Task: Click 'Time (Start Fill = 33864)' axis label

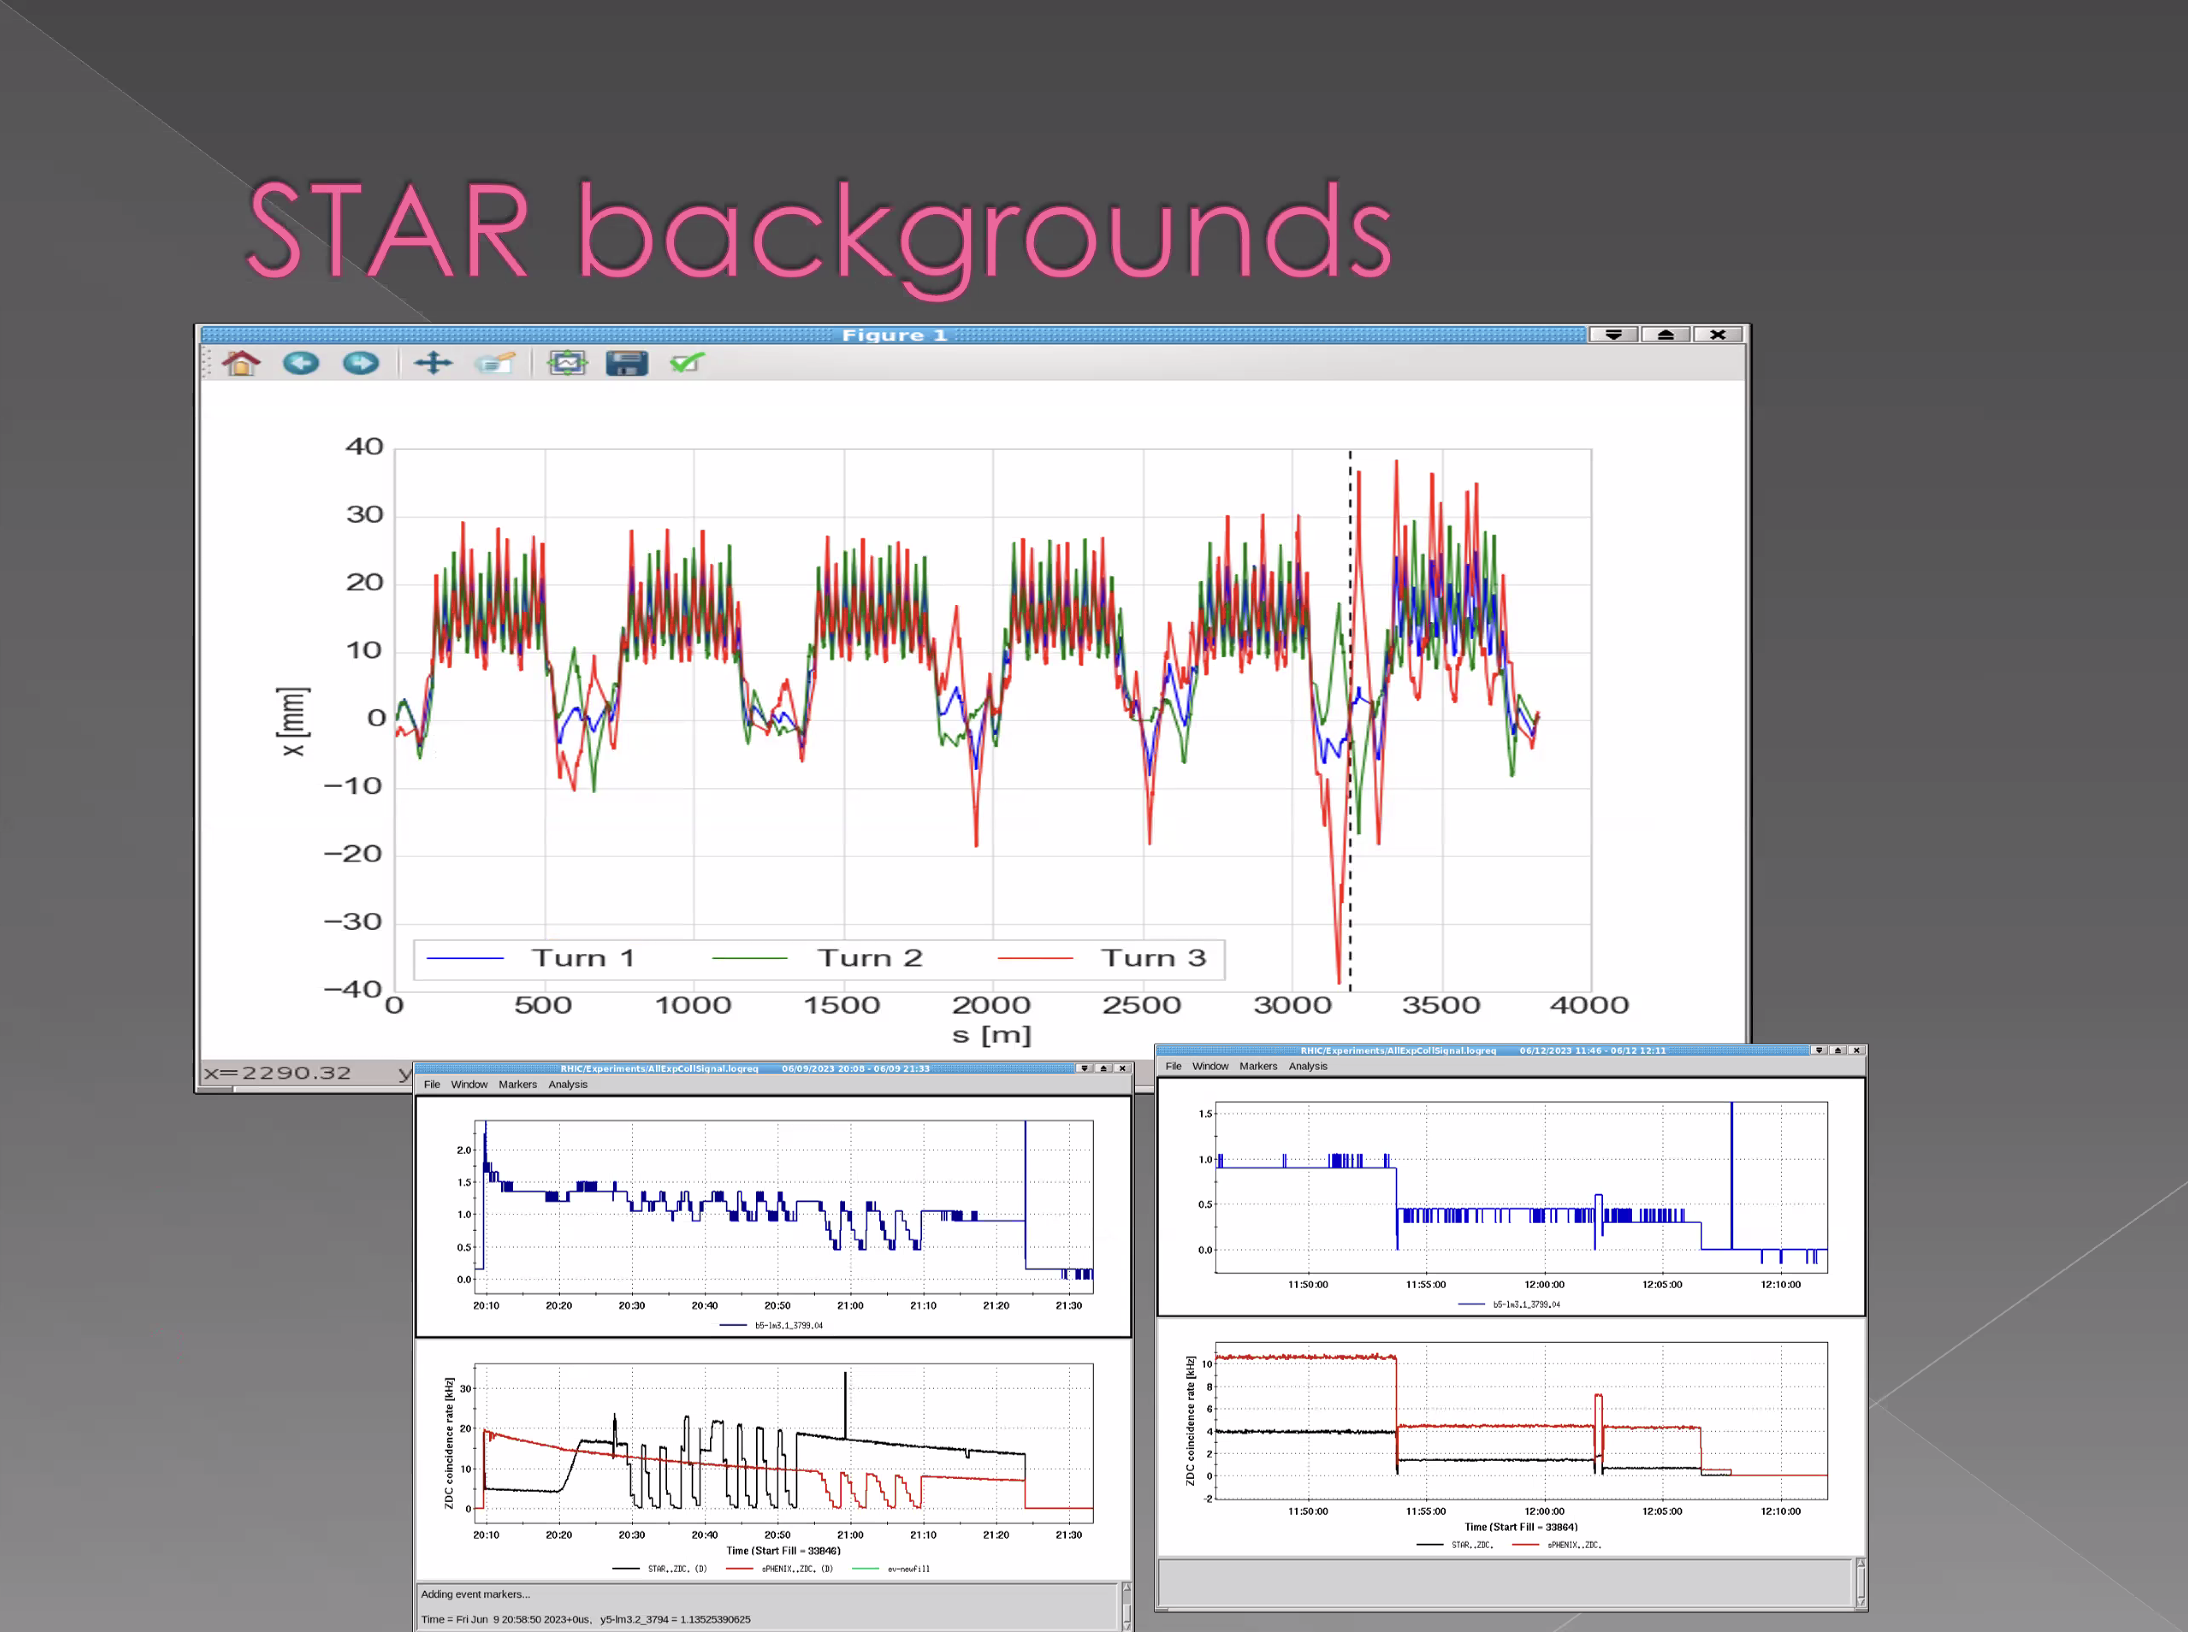Action: coord(1521,1527)
